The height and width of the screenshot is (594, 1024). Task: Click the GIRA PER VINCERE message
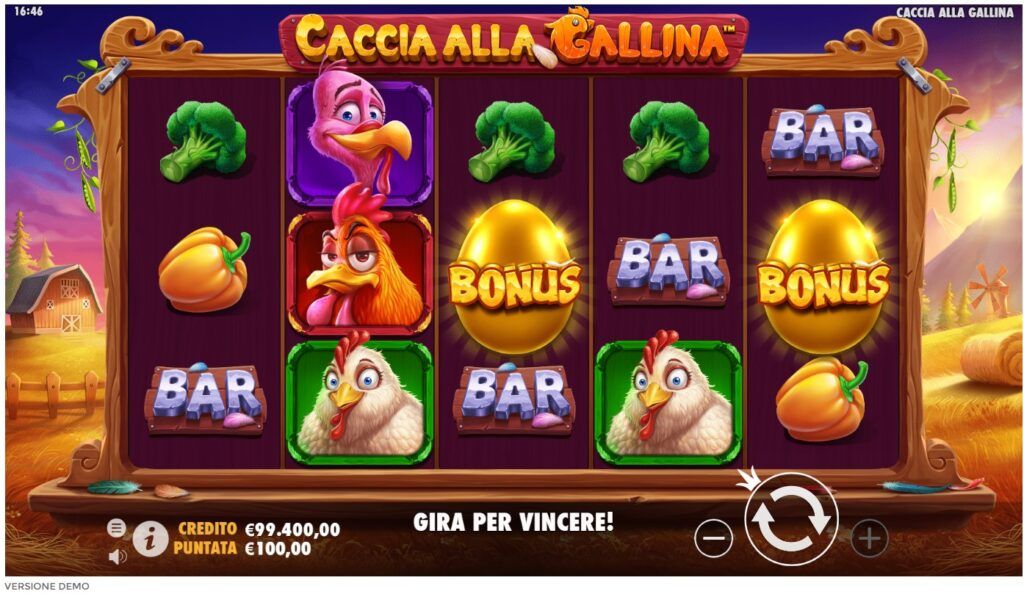tap(513, 522)
